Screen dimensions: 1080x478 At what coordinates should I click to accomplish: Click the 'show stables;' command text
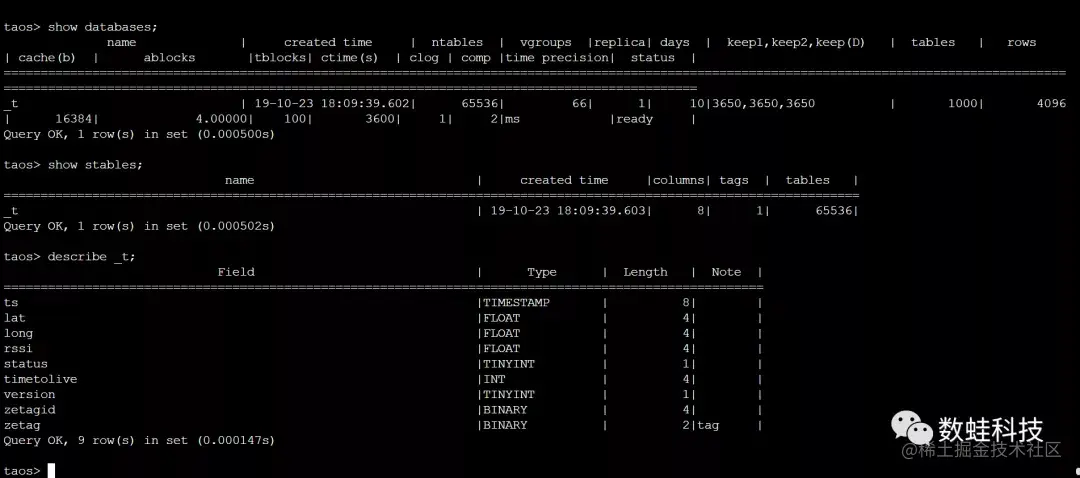click(x=95, y=165)
